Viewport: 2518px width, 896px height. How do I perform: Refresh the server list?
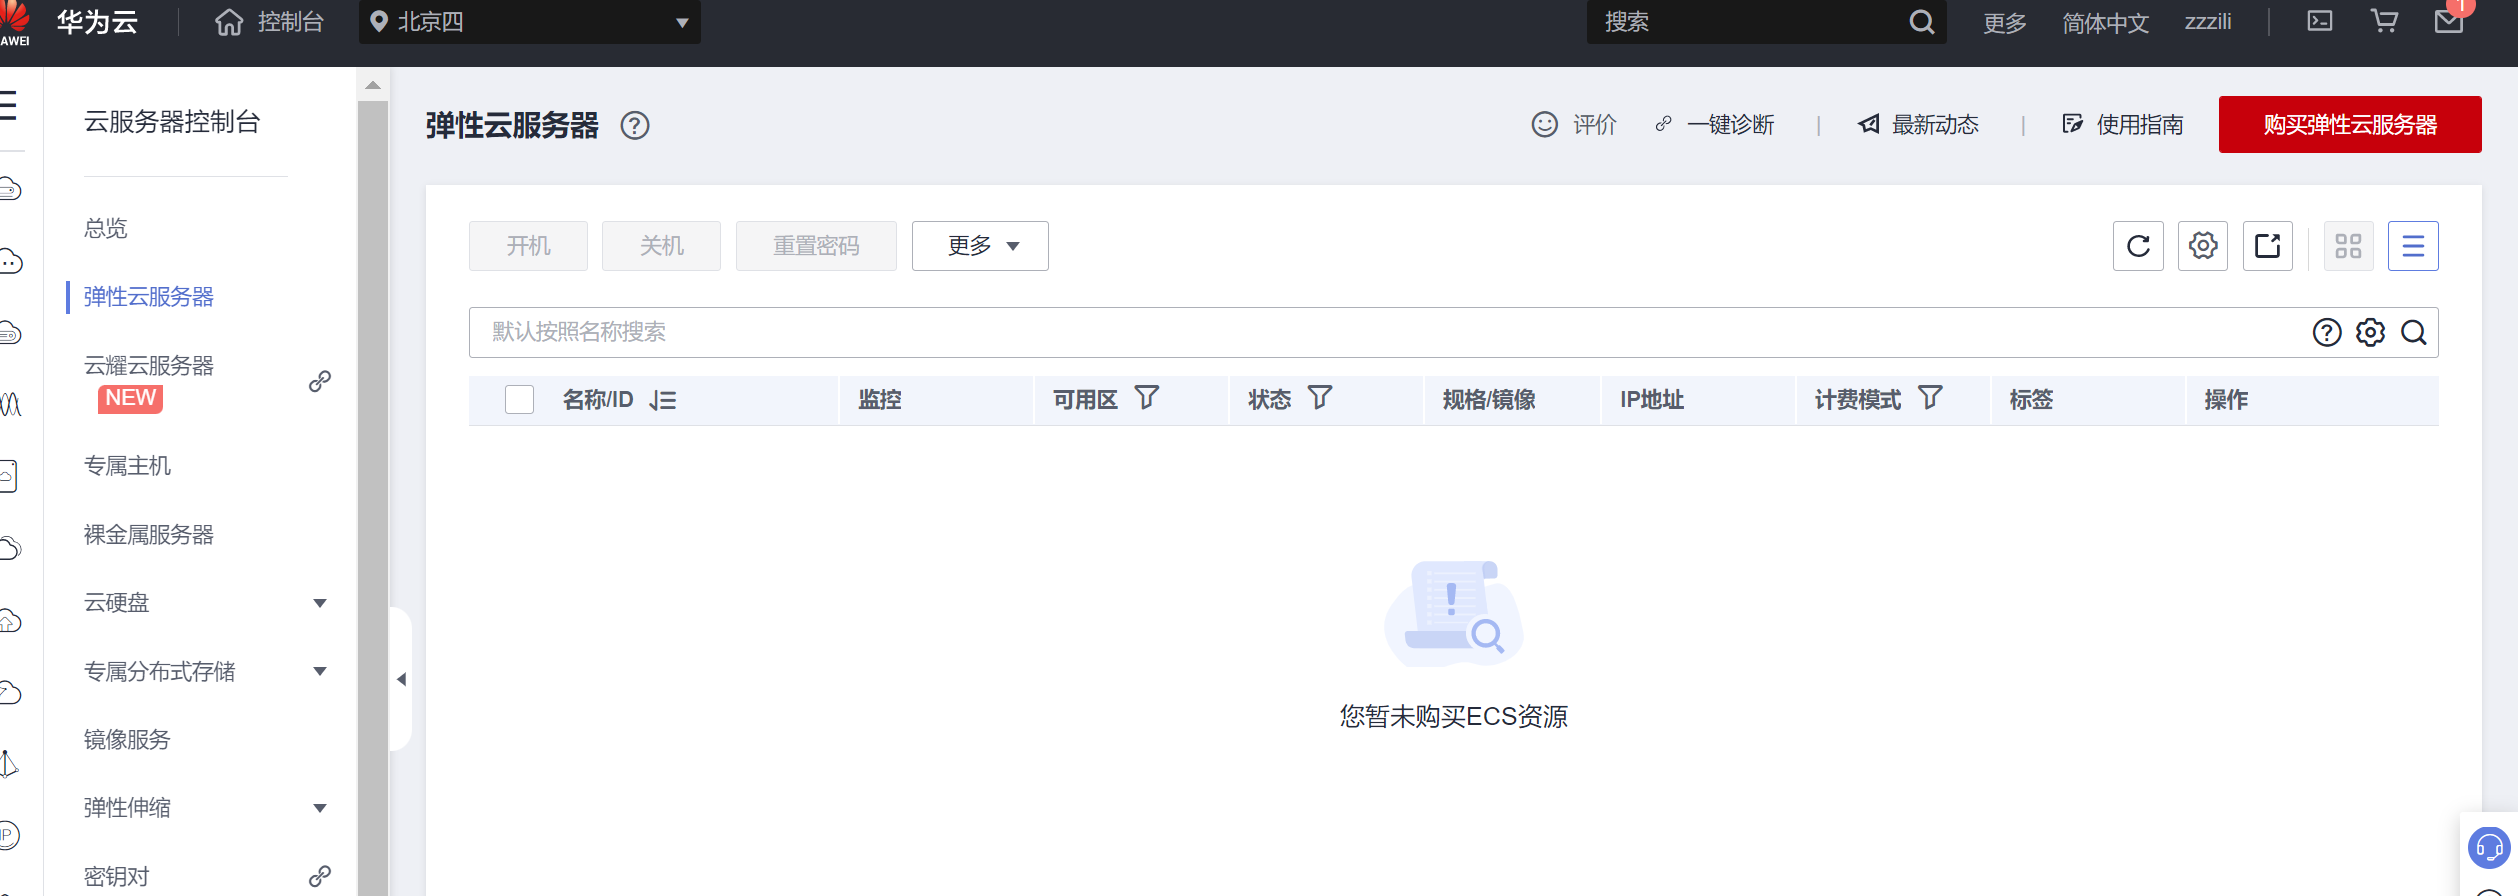point(2138,246)
